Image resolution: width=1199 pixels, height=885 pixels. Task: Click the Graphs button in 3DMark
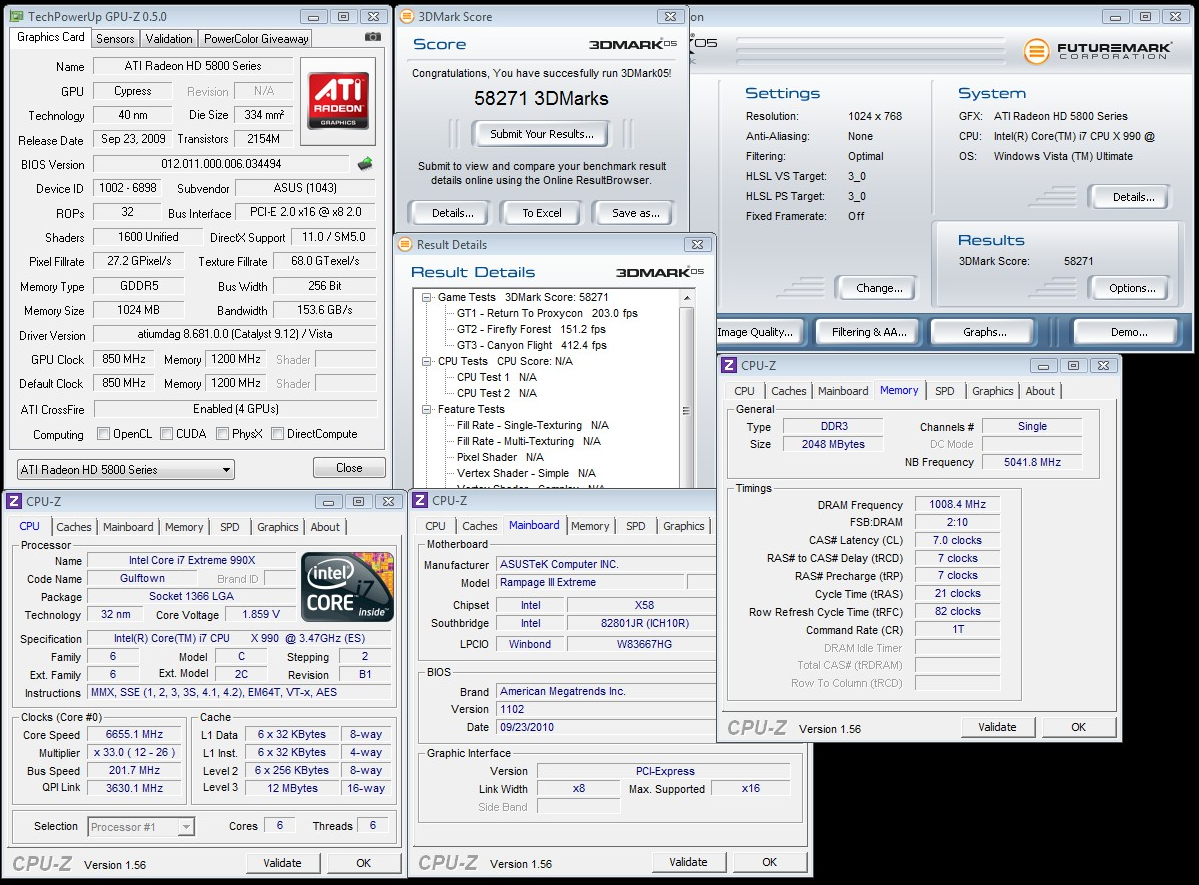[x=985, y=332]
